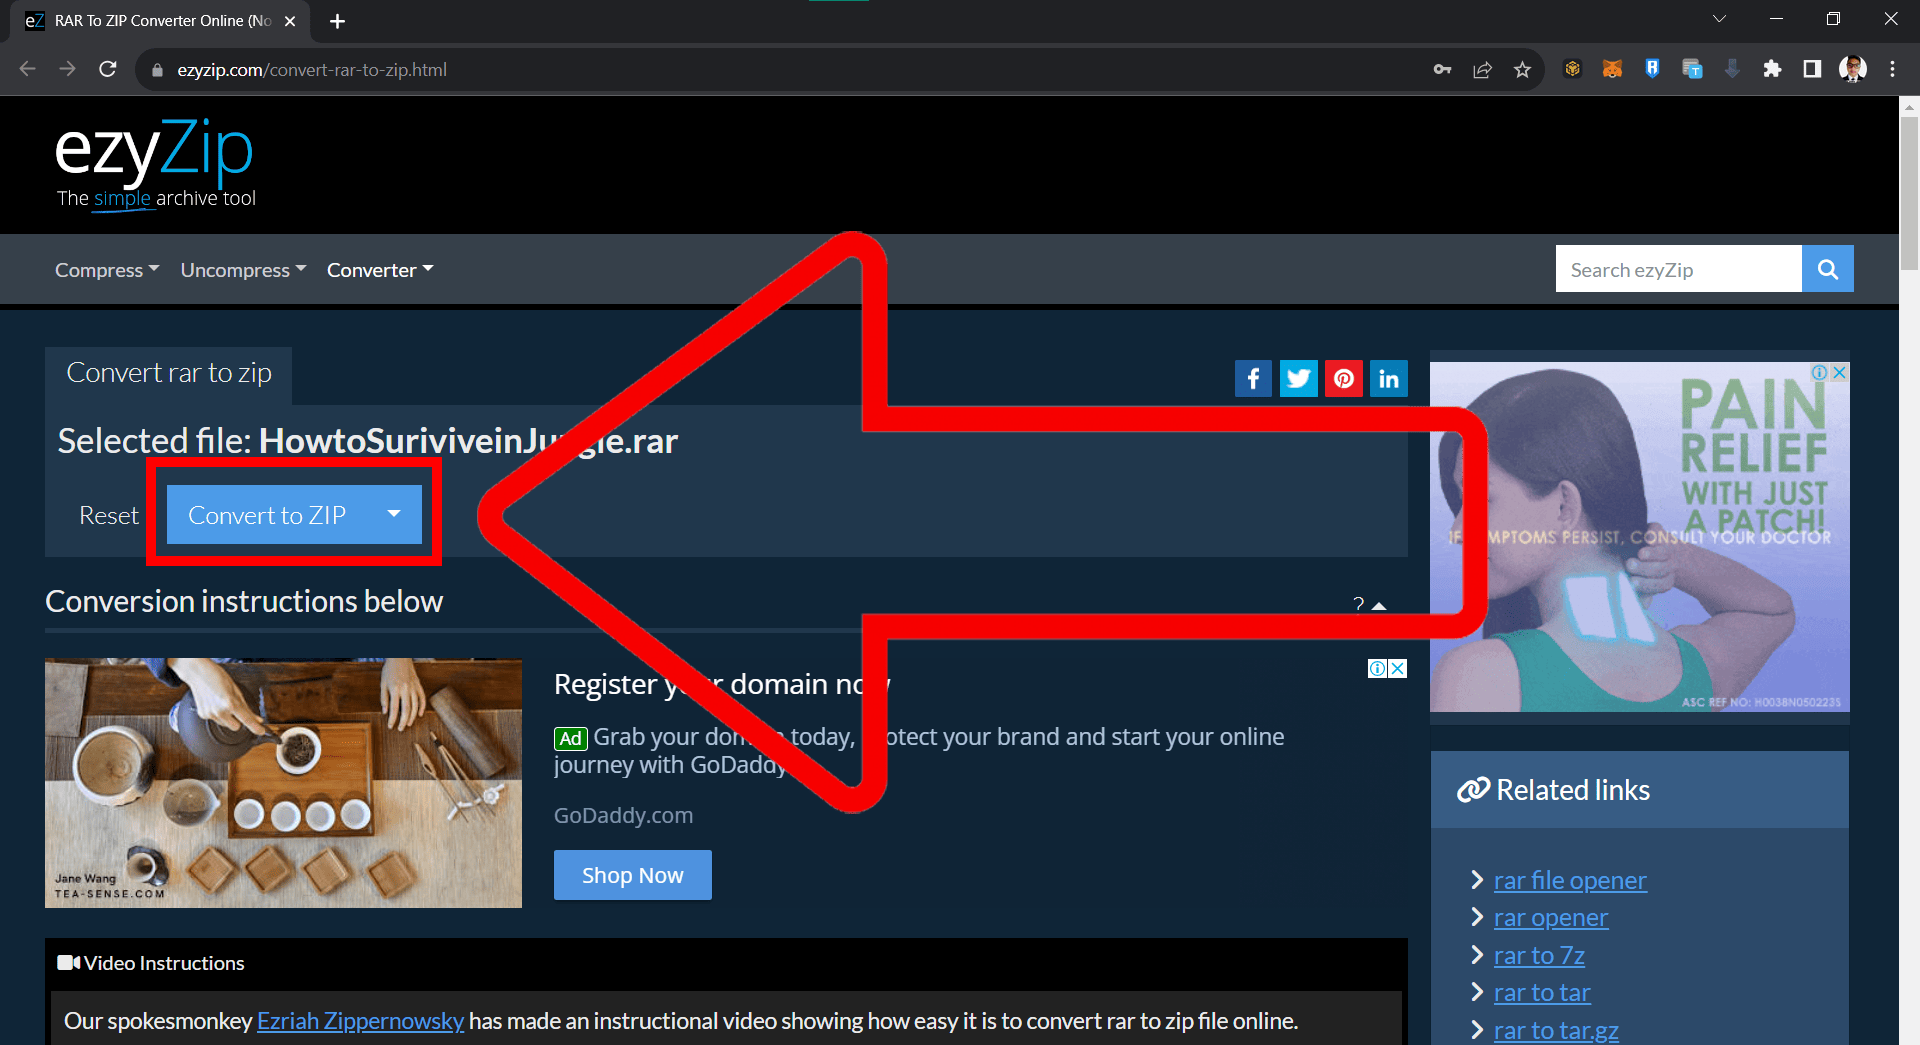Open Convert to ZIP dropdown arrow

pyautogui.click(x=394, y=514)
